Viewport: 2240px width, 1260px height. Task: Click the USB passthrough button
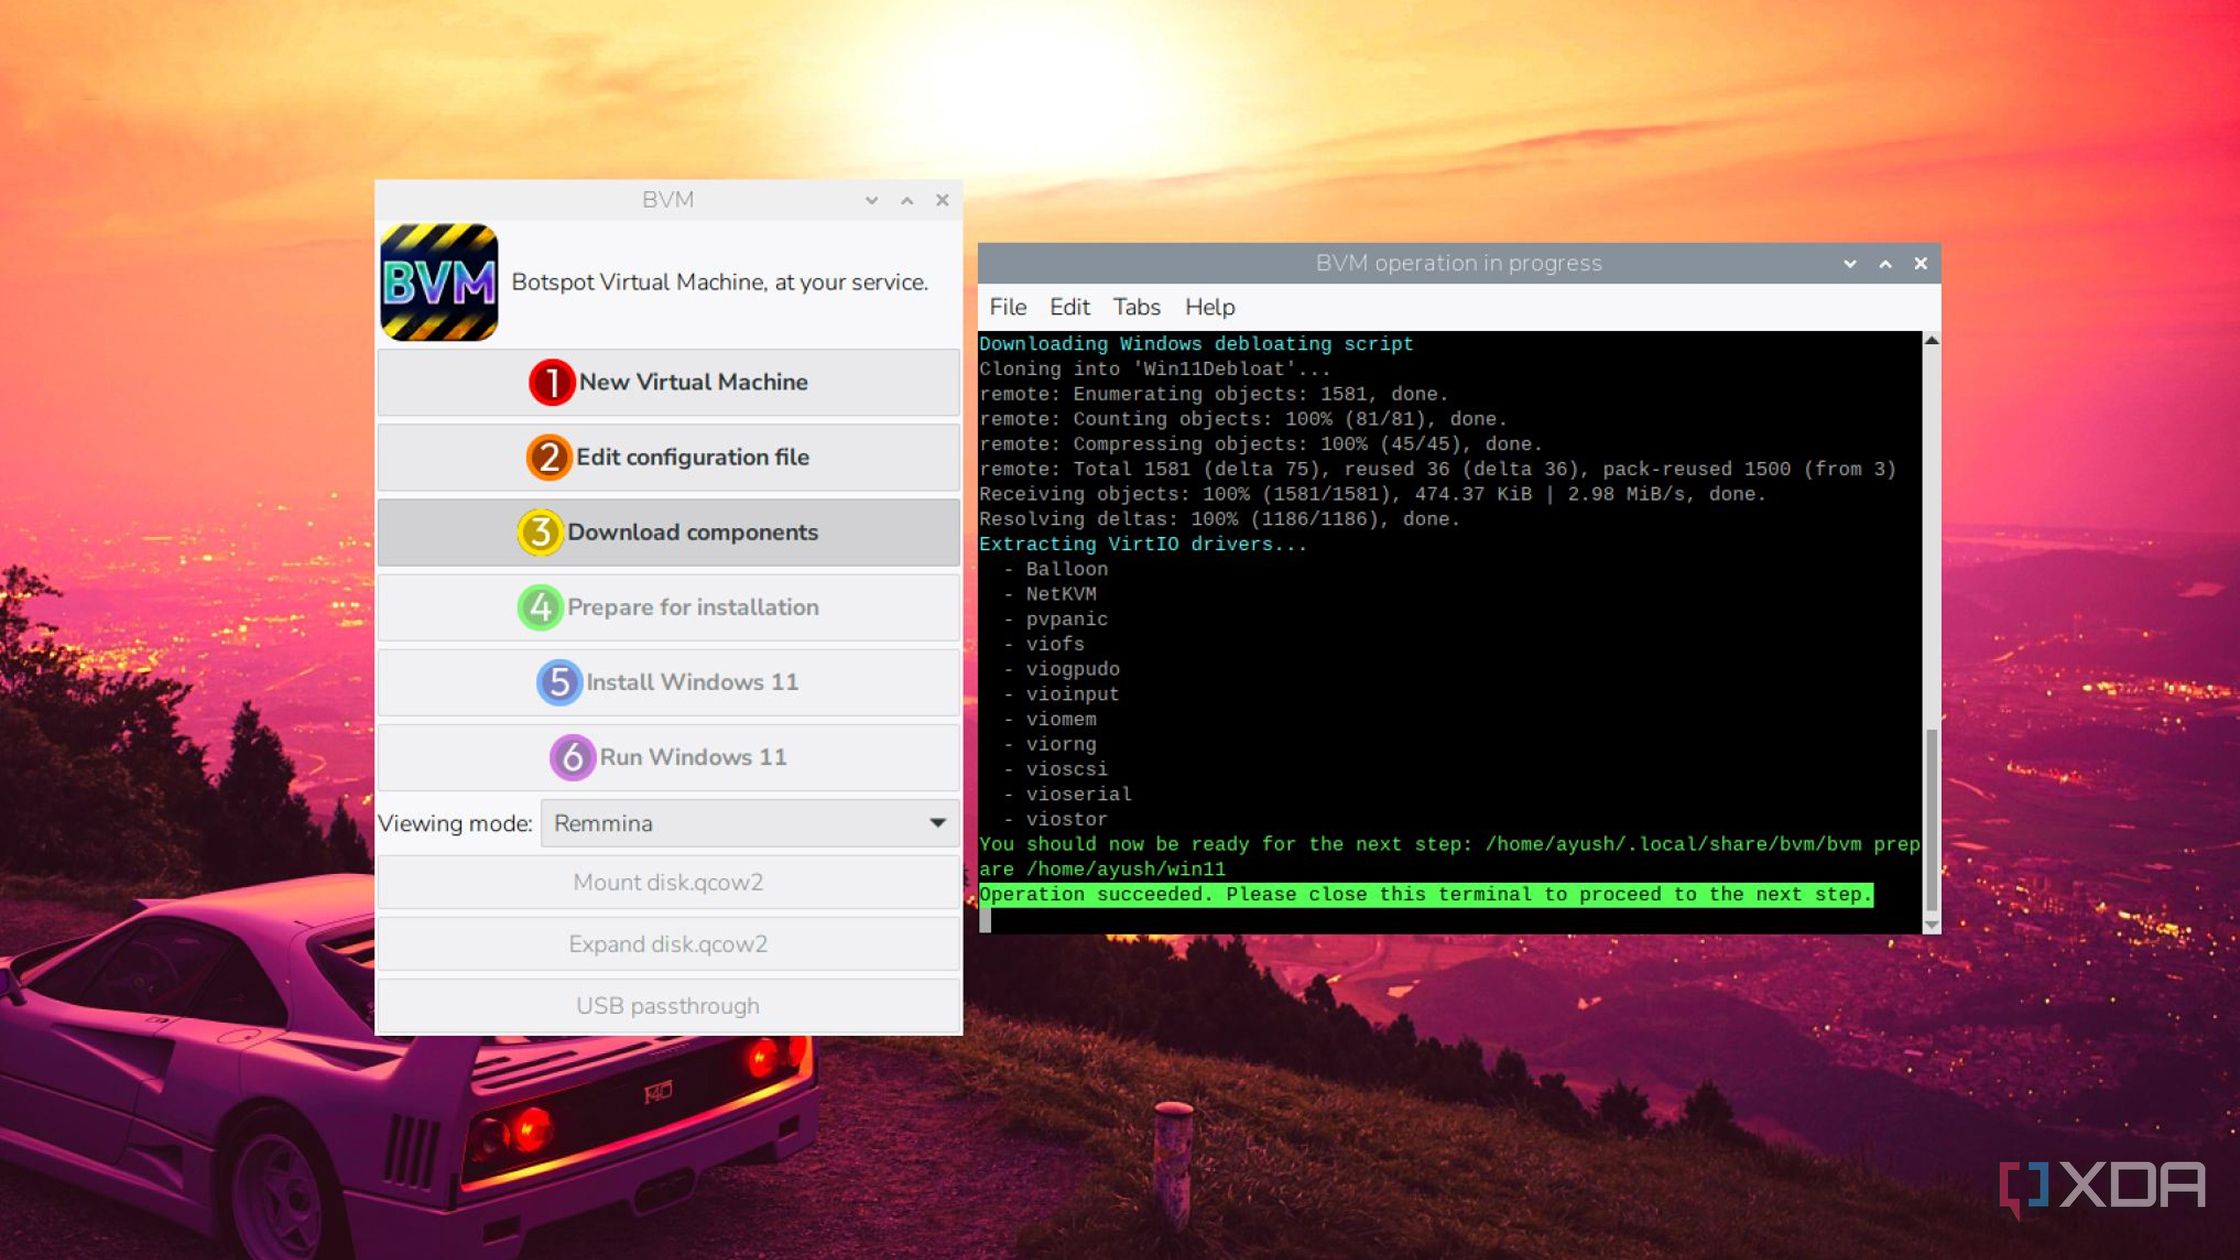coord(668,1005)
